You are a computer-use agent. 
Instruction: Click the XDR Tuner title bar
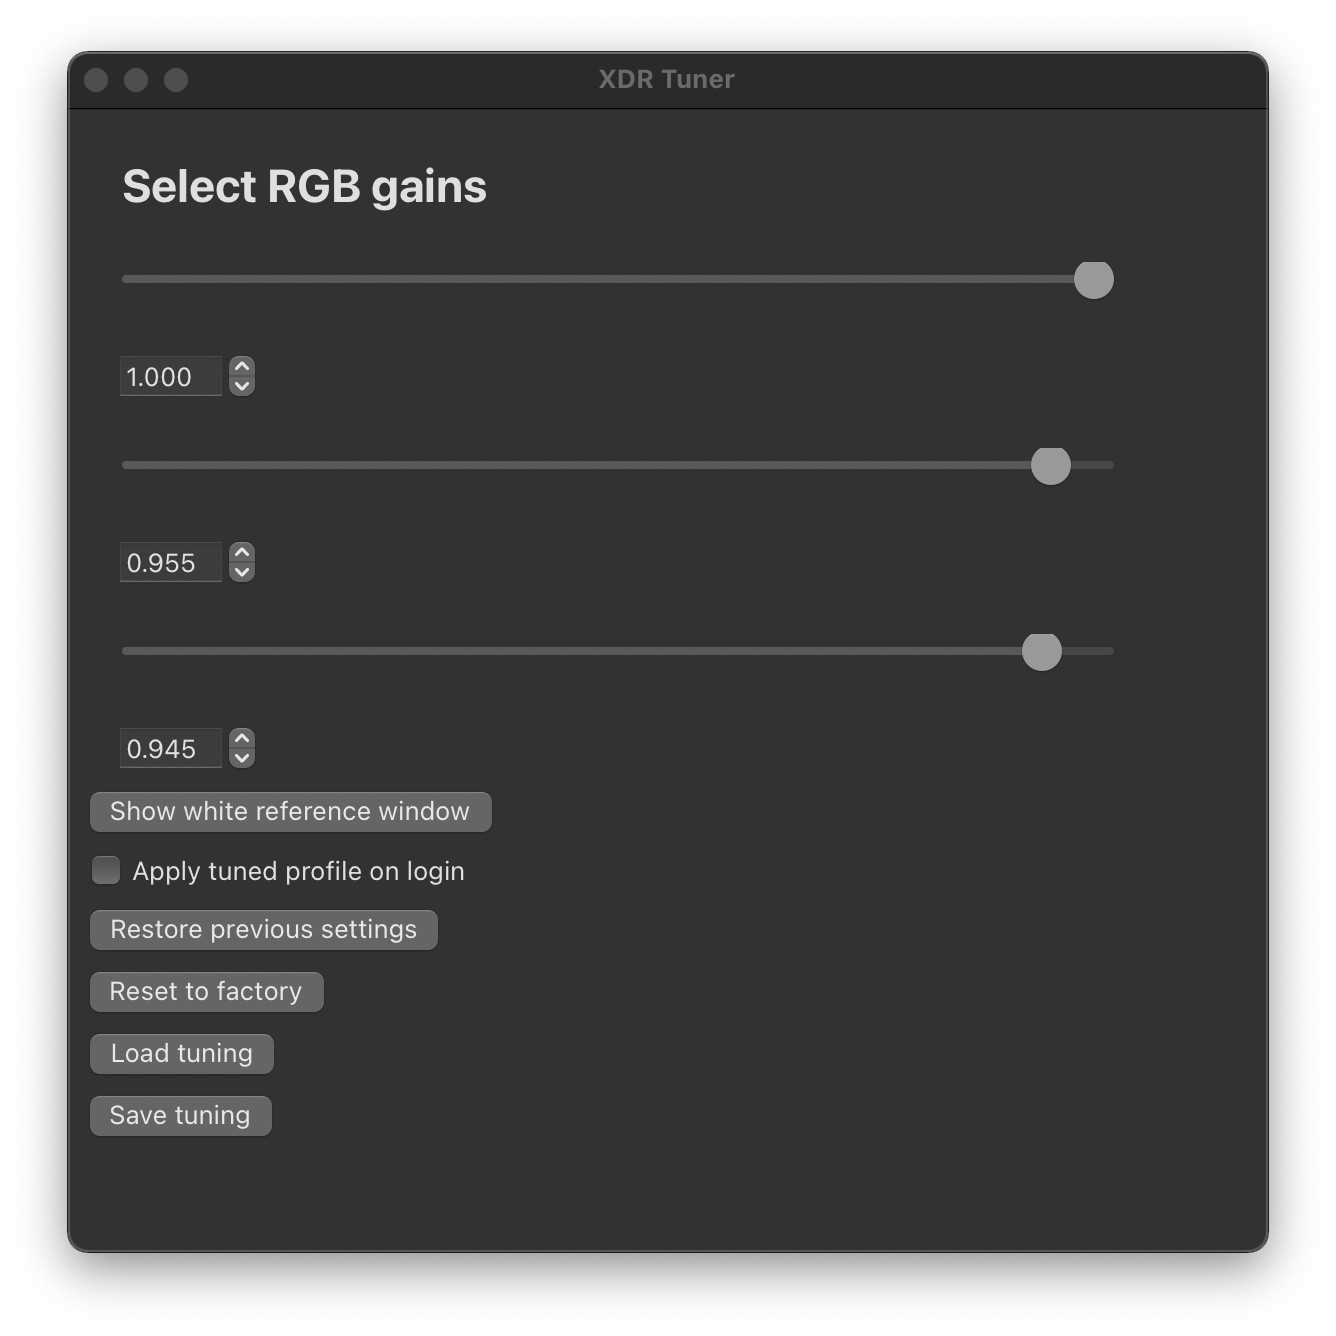coord(666,79)
